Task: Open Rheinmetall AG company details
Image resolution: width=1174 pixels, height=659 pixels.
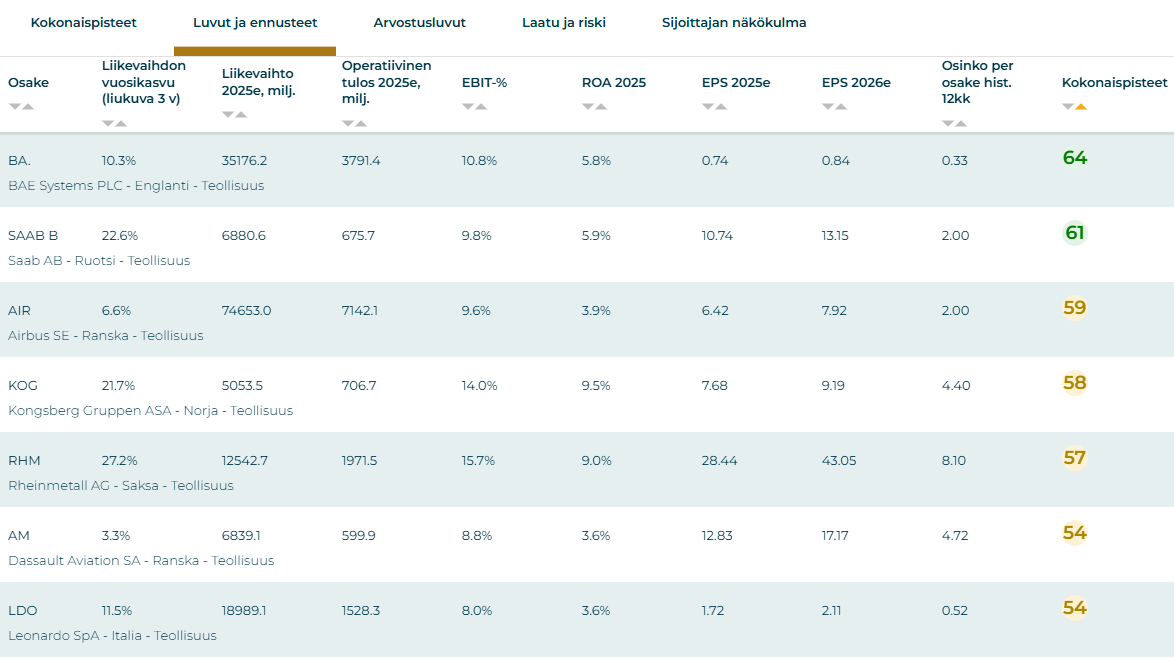Action: click(120, 486)
